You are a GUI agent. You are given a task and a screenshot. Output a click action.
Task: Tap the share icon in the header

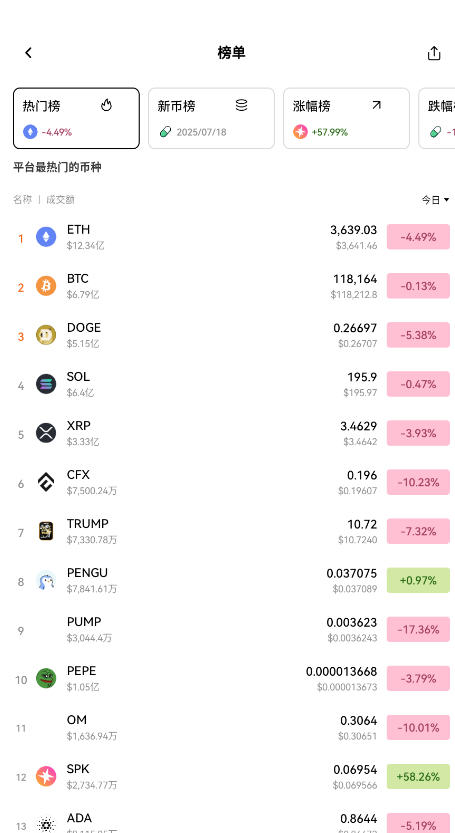pyautogui.click(x=434, y=53)
